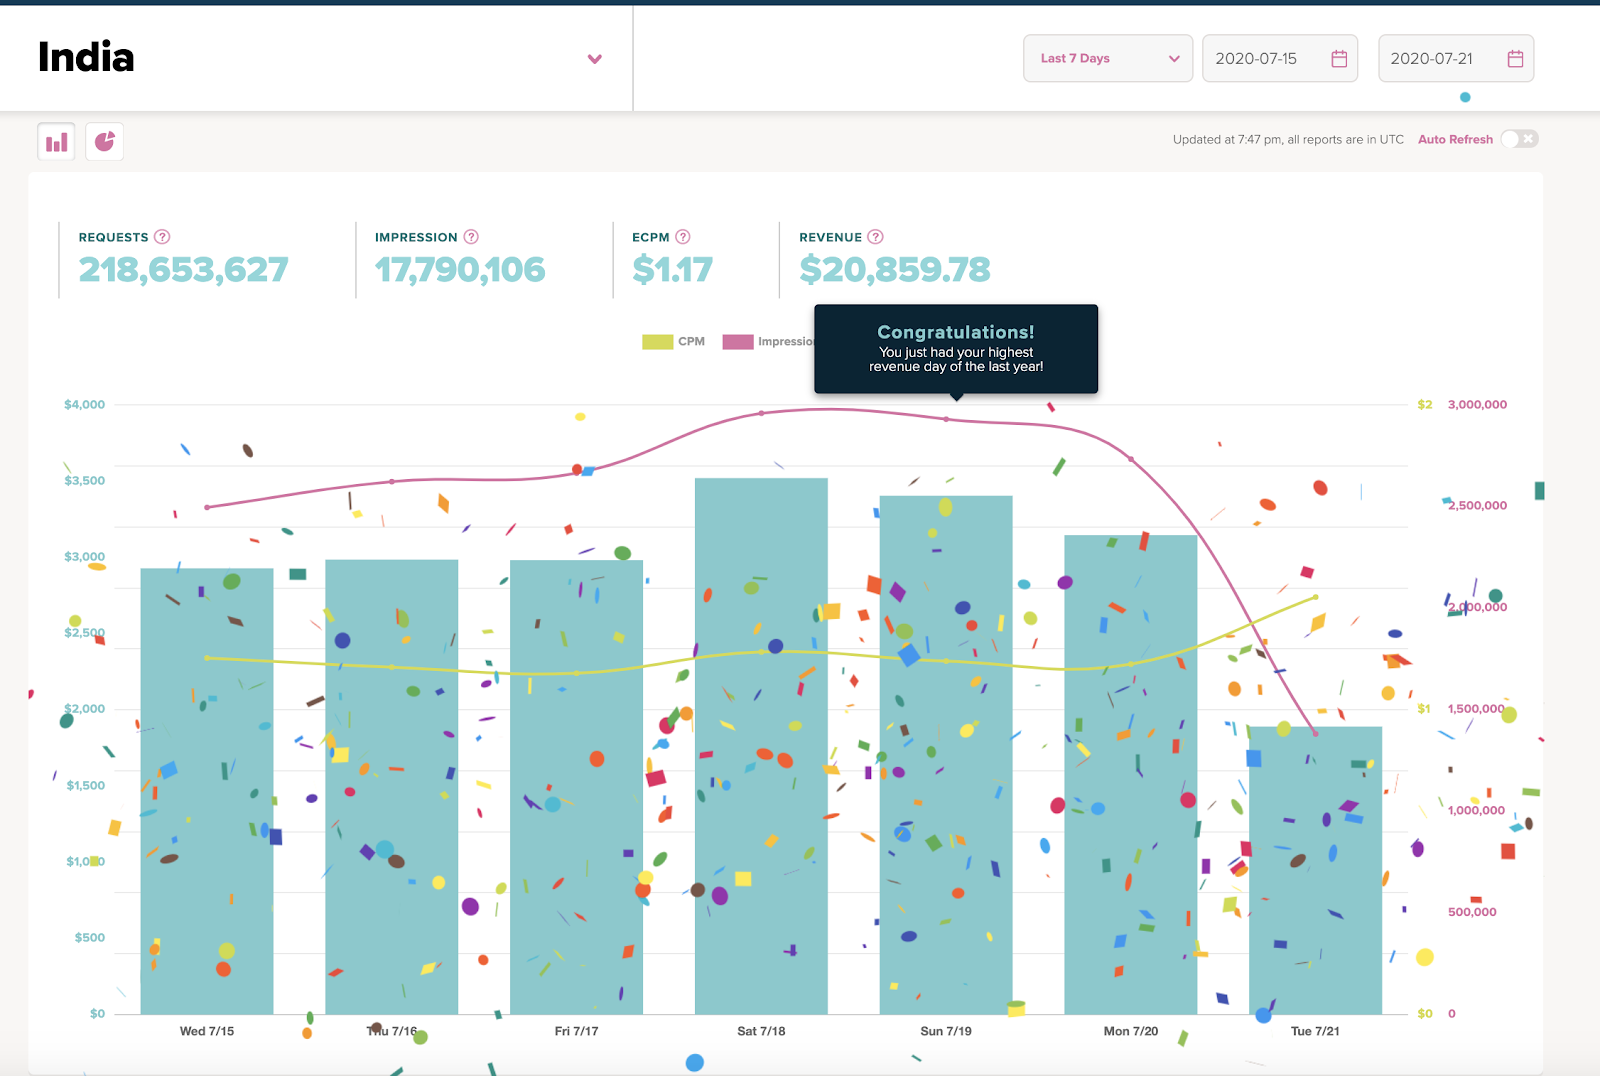The image size is (1600, 1076).
Task: Open the Last 7 Days range dropdown
Action: click(x=1108, y=59)
